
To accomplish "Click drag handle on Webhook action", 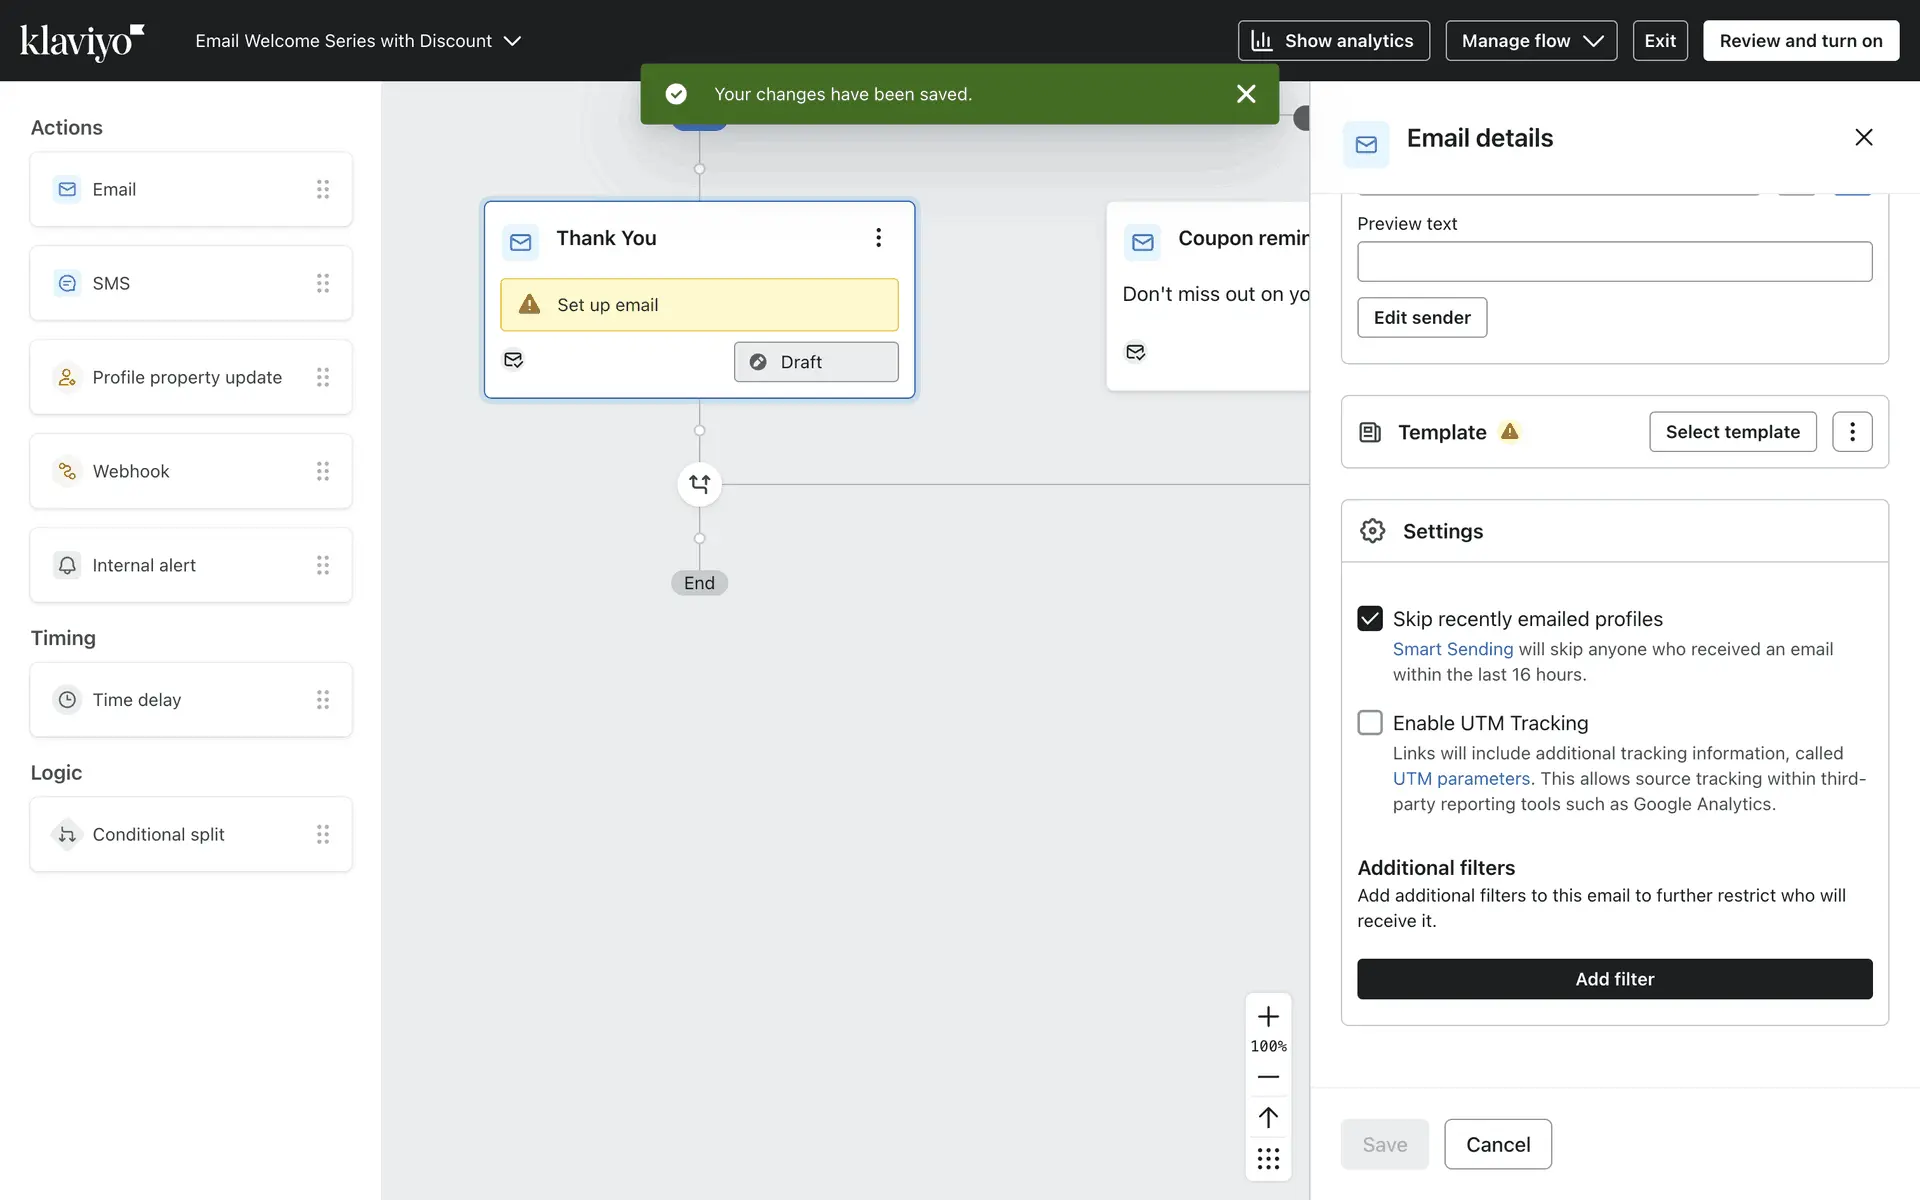I will pyautogui.click(x=322, y=471).
